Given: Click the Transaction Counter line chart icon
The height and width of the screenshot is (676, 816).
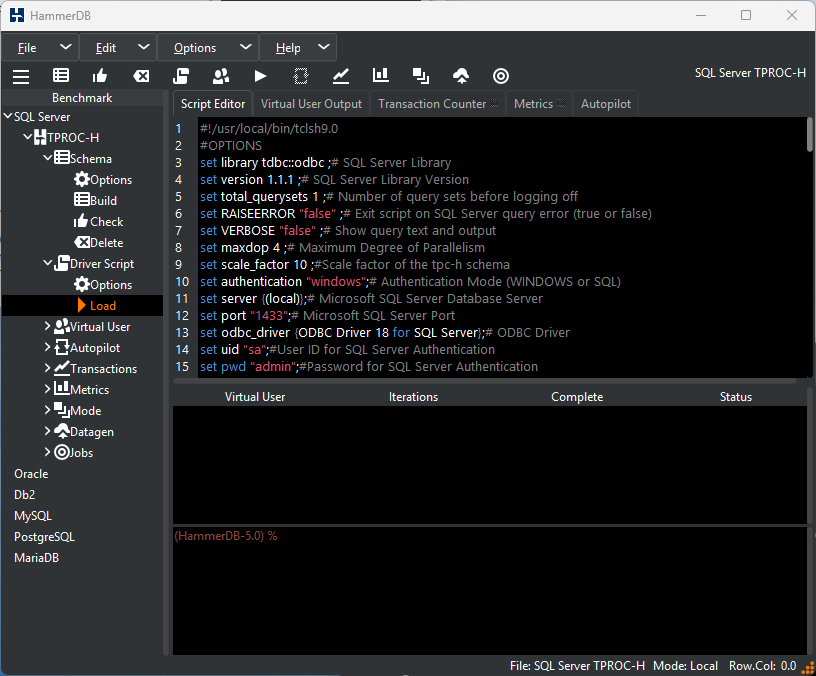Looking at the screenshot, I should (341, 76).
